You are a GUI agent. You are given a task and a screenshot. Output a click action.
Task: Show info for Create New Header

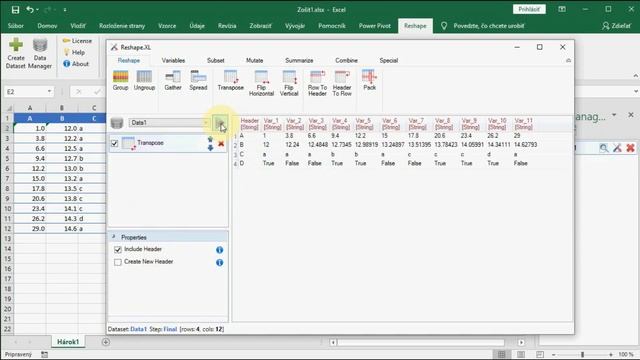click(x=220, y=262)
